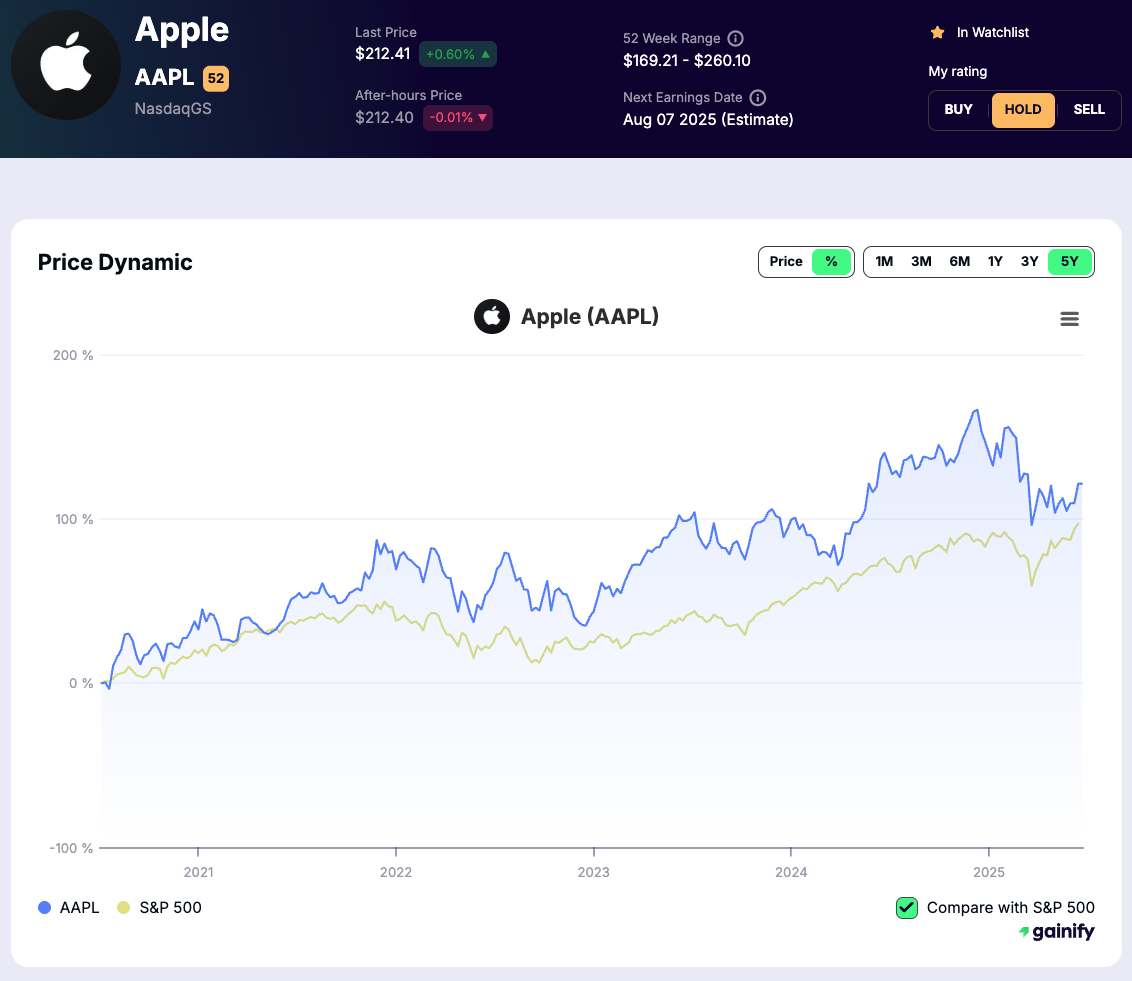Click the 2024 x-axis label
This screenshot has height=981, width=1132.
coord(791,872)
